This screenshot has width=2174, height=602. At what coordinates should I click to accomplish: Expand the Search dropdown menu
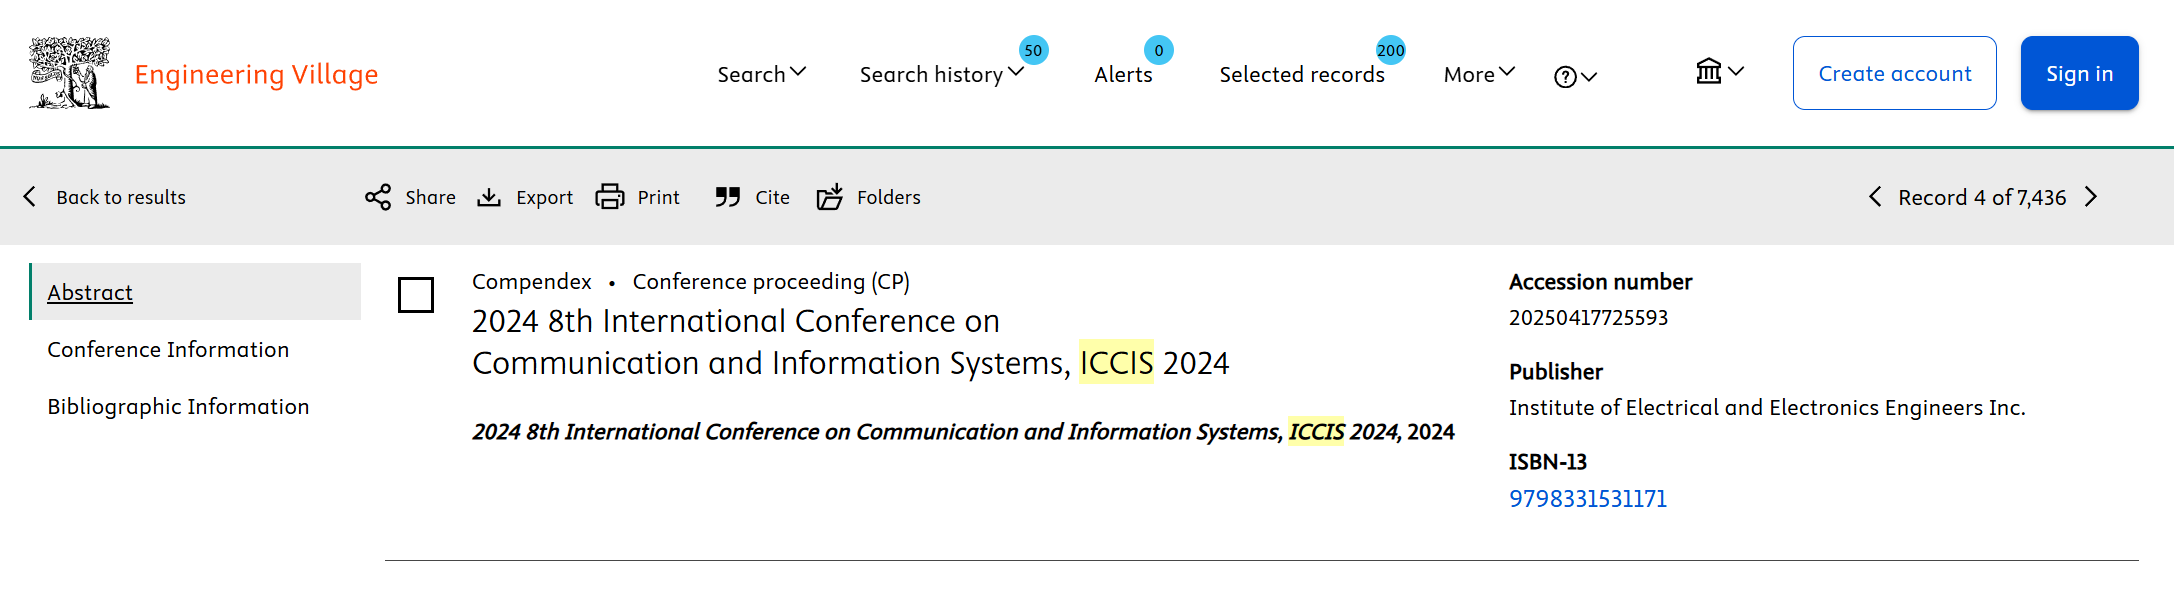coord(762,74)
